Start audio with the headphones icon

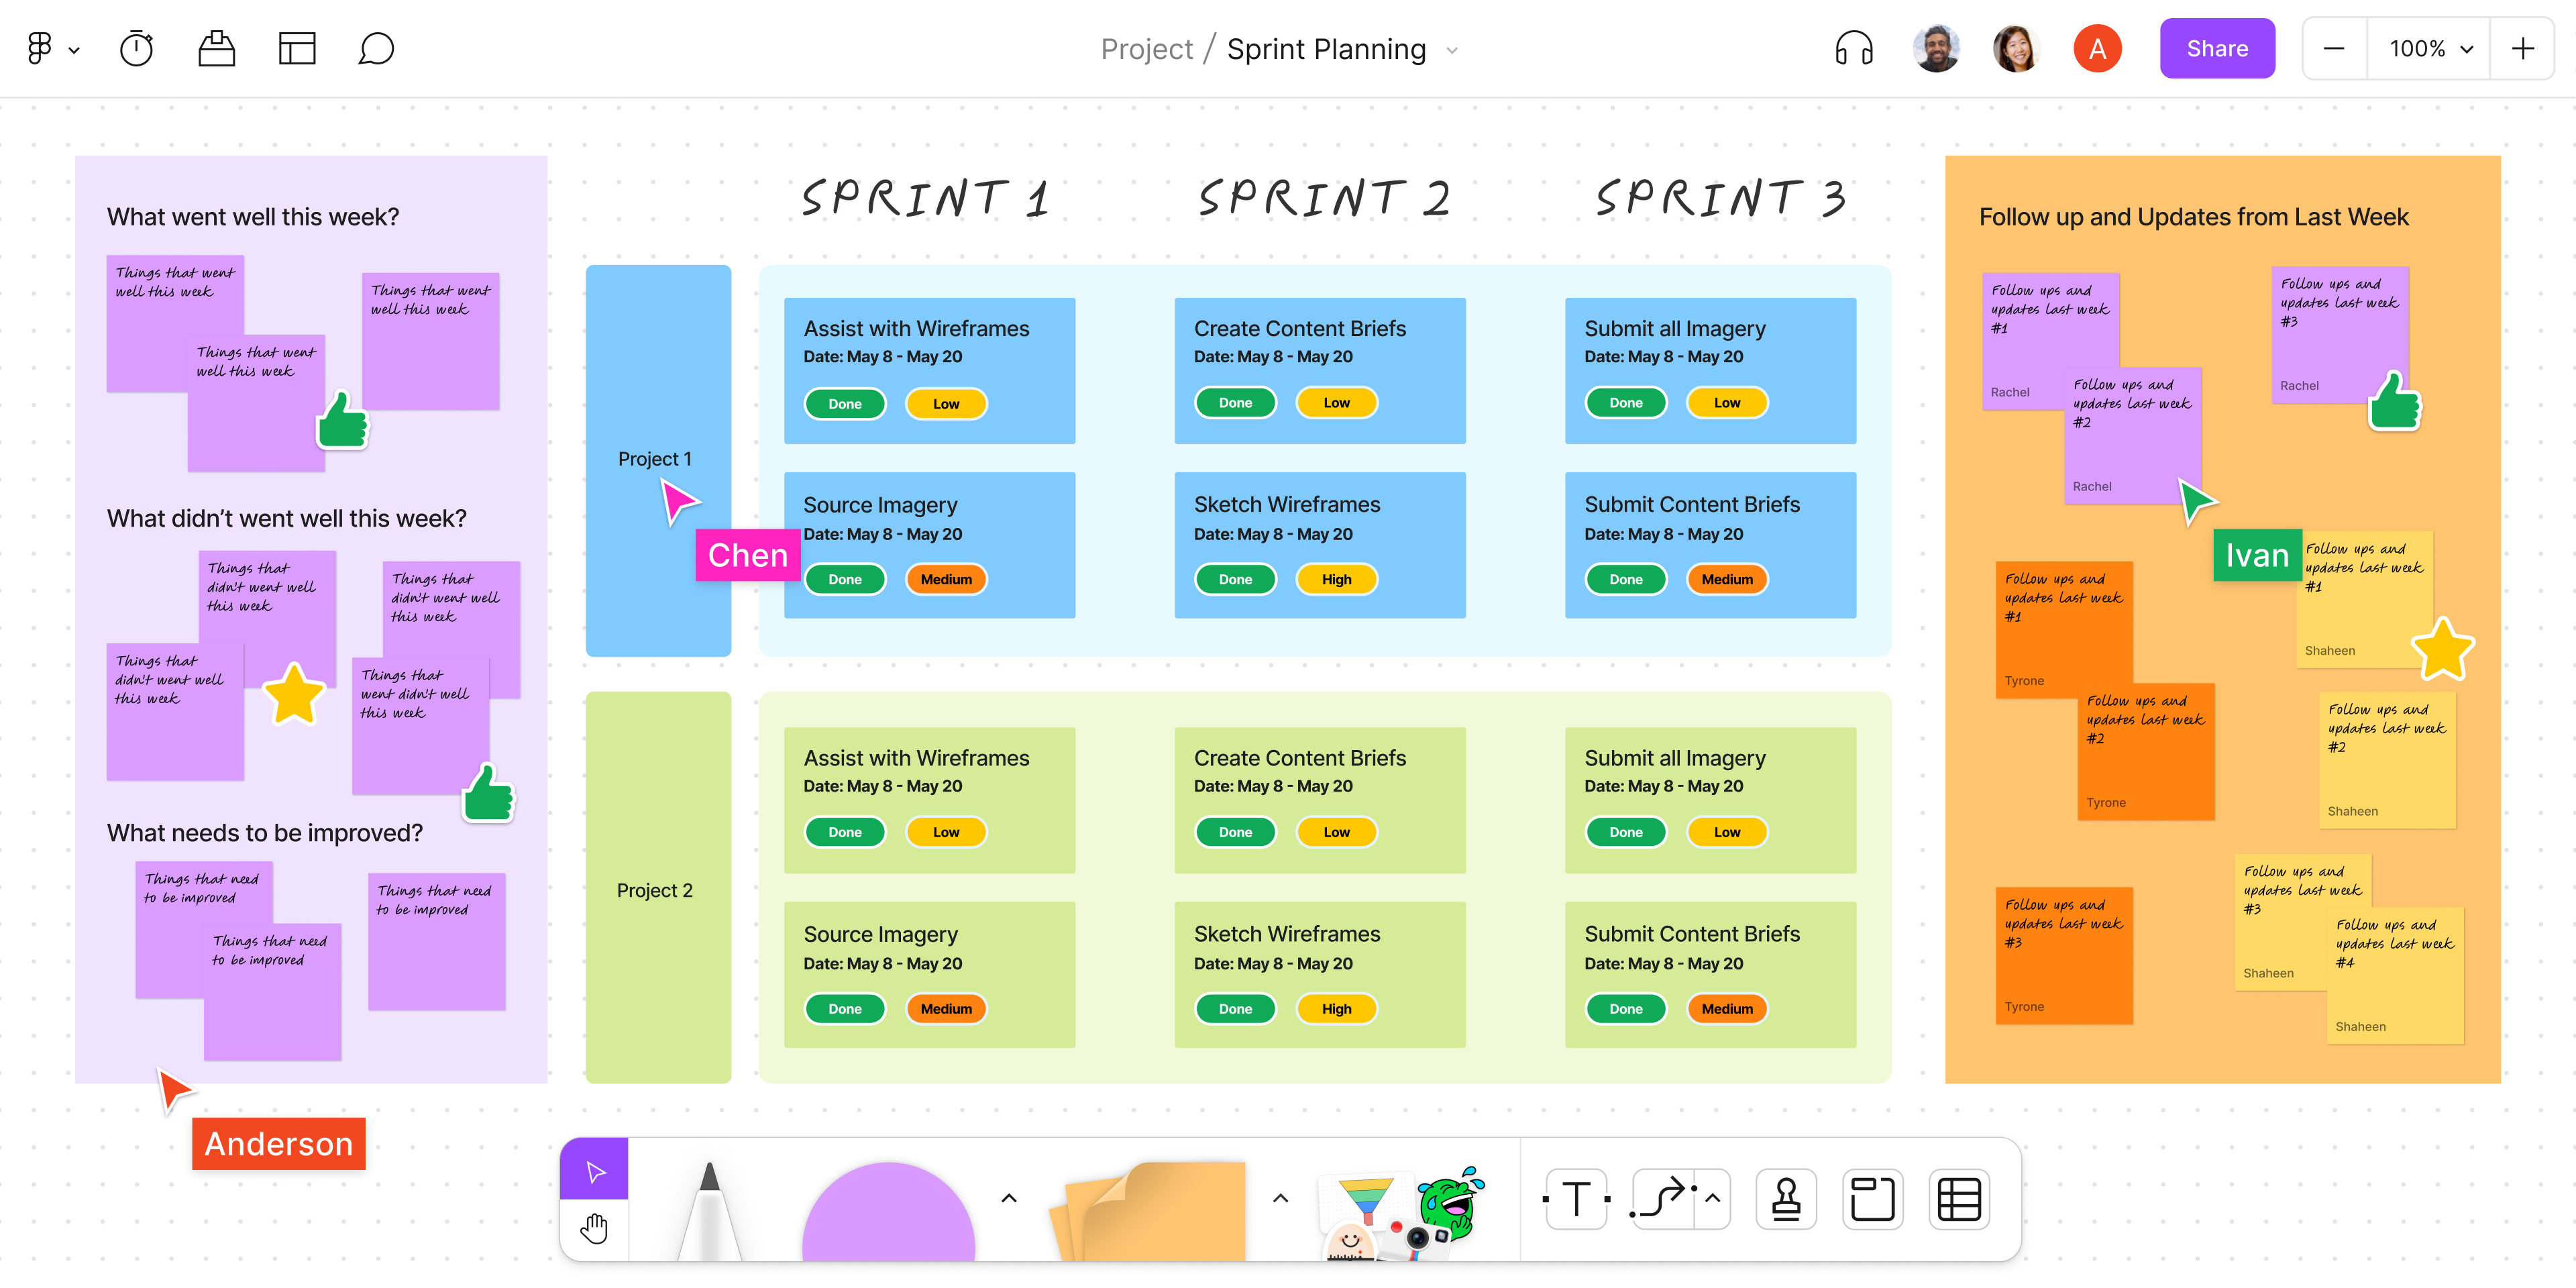(1853, 48)
